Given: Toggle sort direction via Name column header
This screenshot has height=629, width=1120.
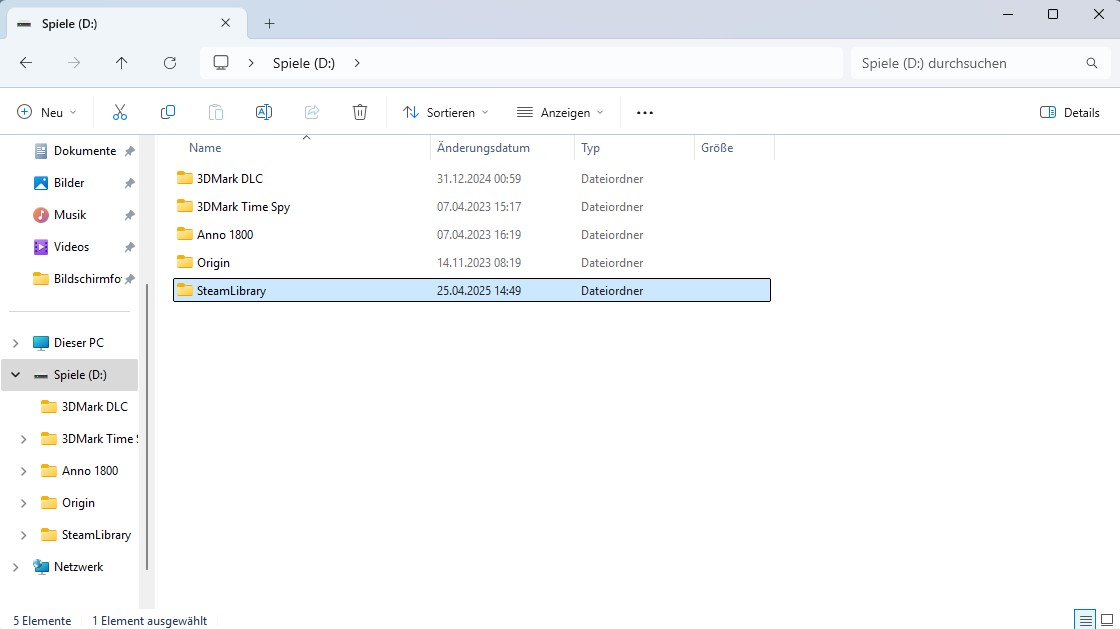Looking at the screenshot, I should point(205,147).
